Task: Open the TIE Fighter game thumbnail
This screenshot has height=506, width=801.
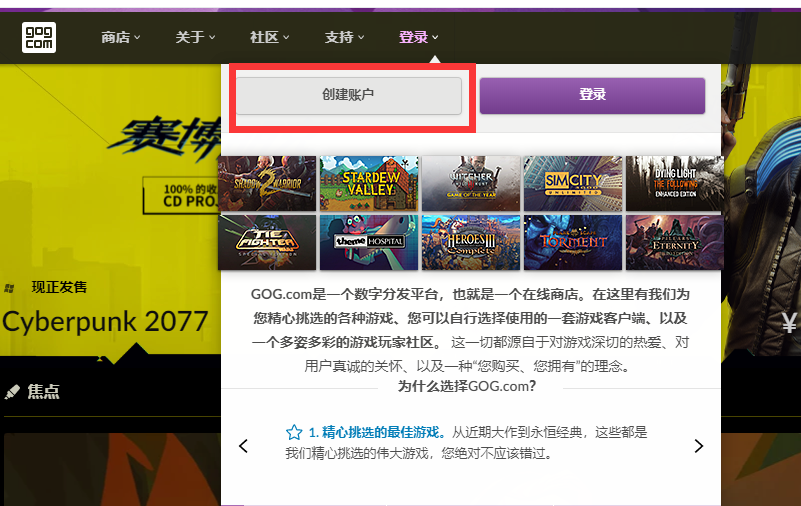Action: (x=267, y=242)
